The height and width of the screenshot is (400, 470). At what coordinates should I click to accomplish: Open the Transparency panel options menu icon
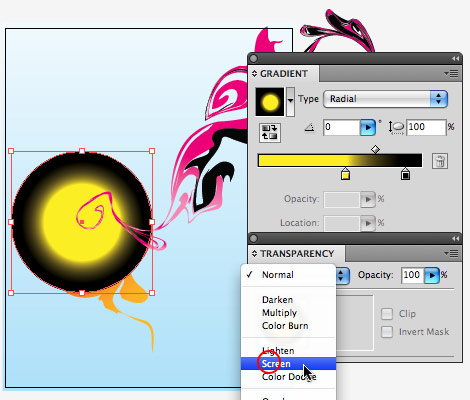[x=451, y=254]
